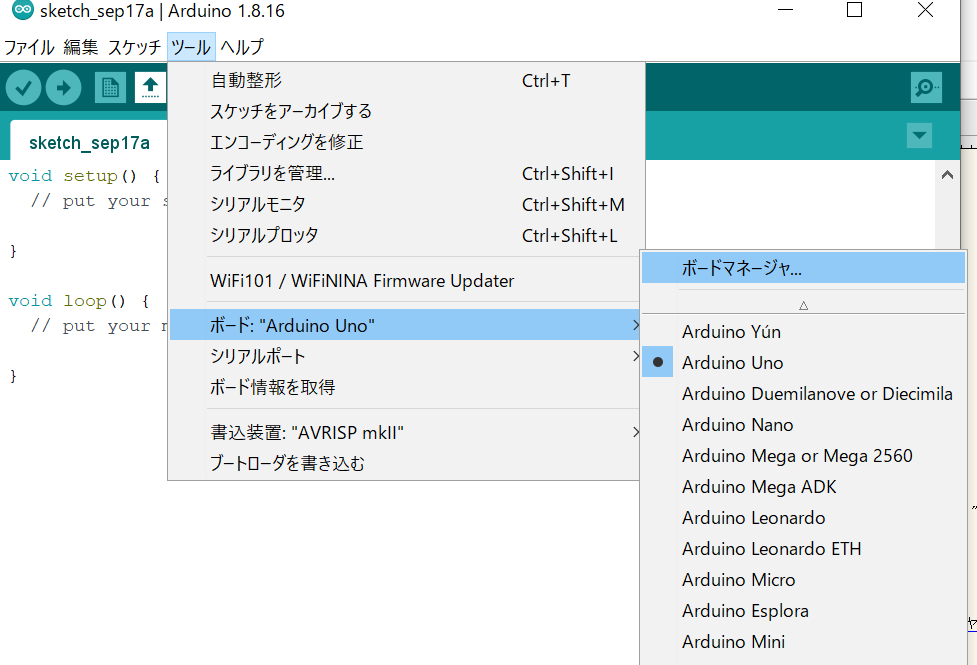Screen dimensions: 977x665
Task: Click the Upload arrow toolbar icon
Action: pyautogui.click(x=64, y=88)
